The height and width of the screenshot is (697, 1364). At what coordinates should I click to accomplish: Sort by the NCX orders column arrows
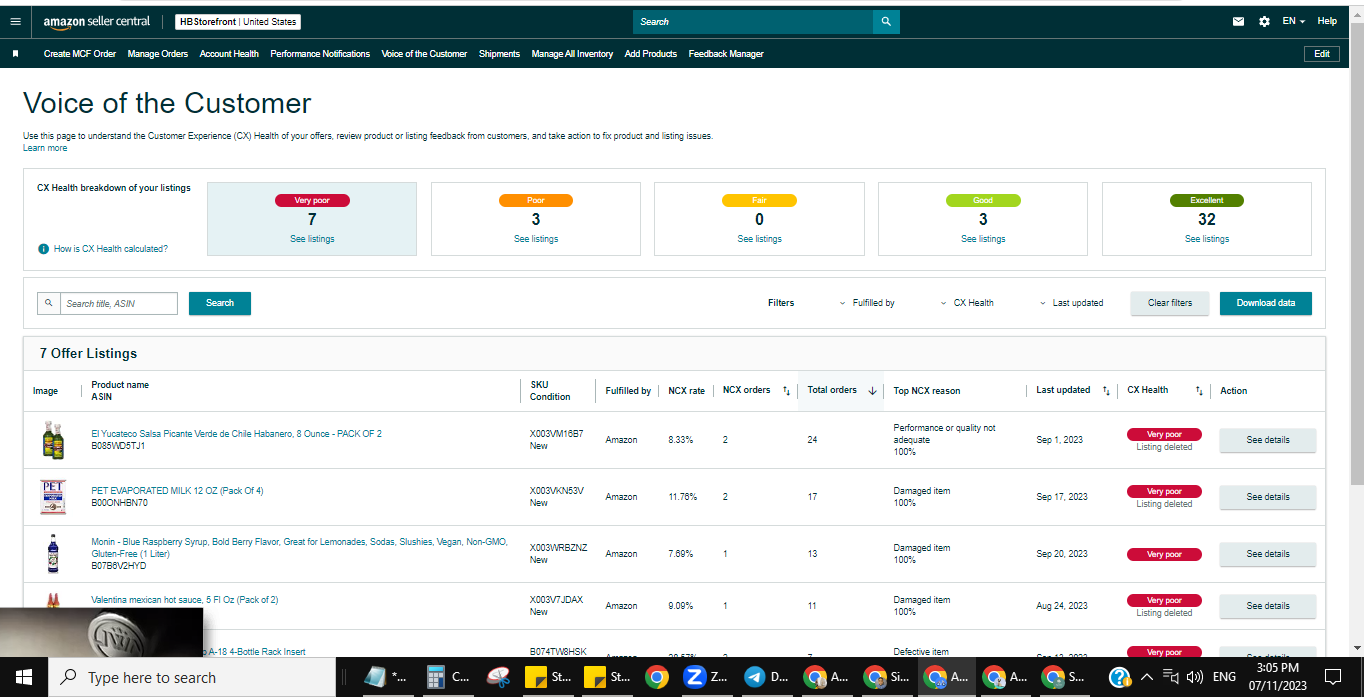coord(786,391)
